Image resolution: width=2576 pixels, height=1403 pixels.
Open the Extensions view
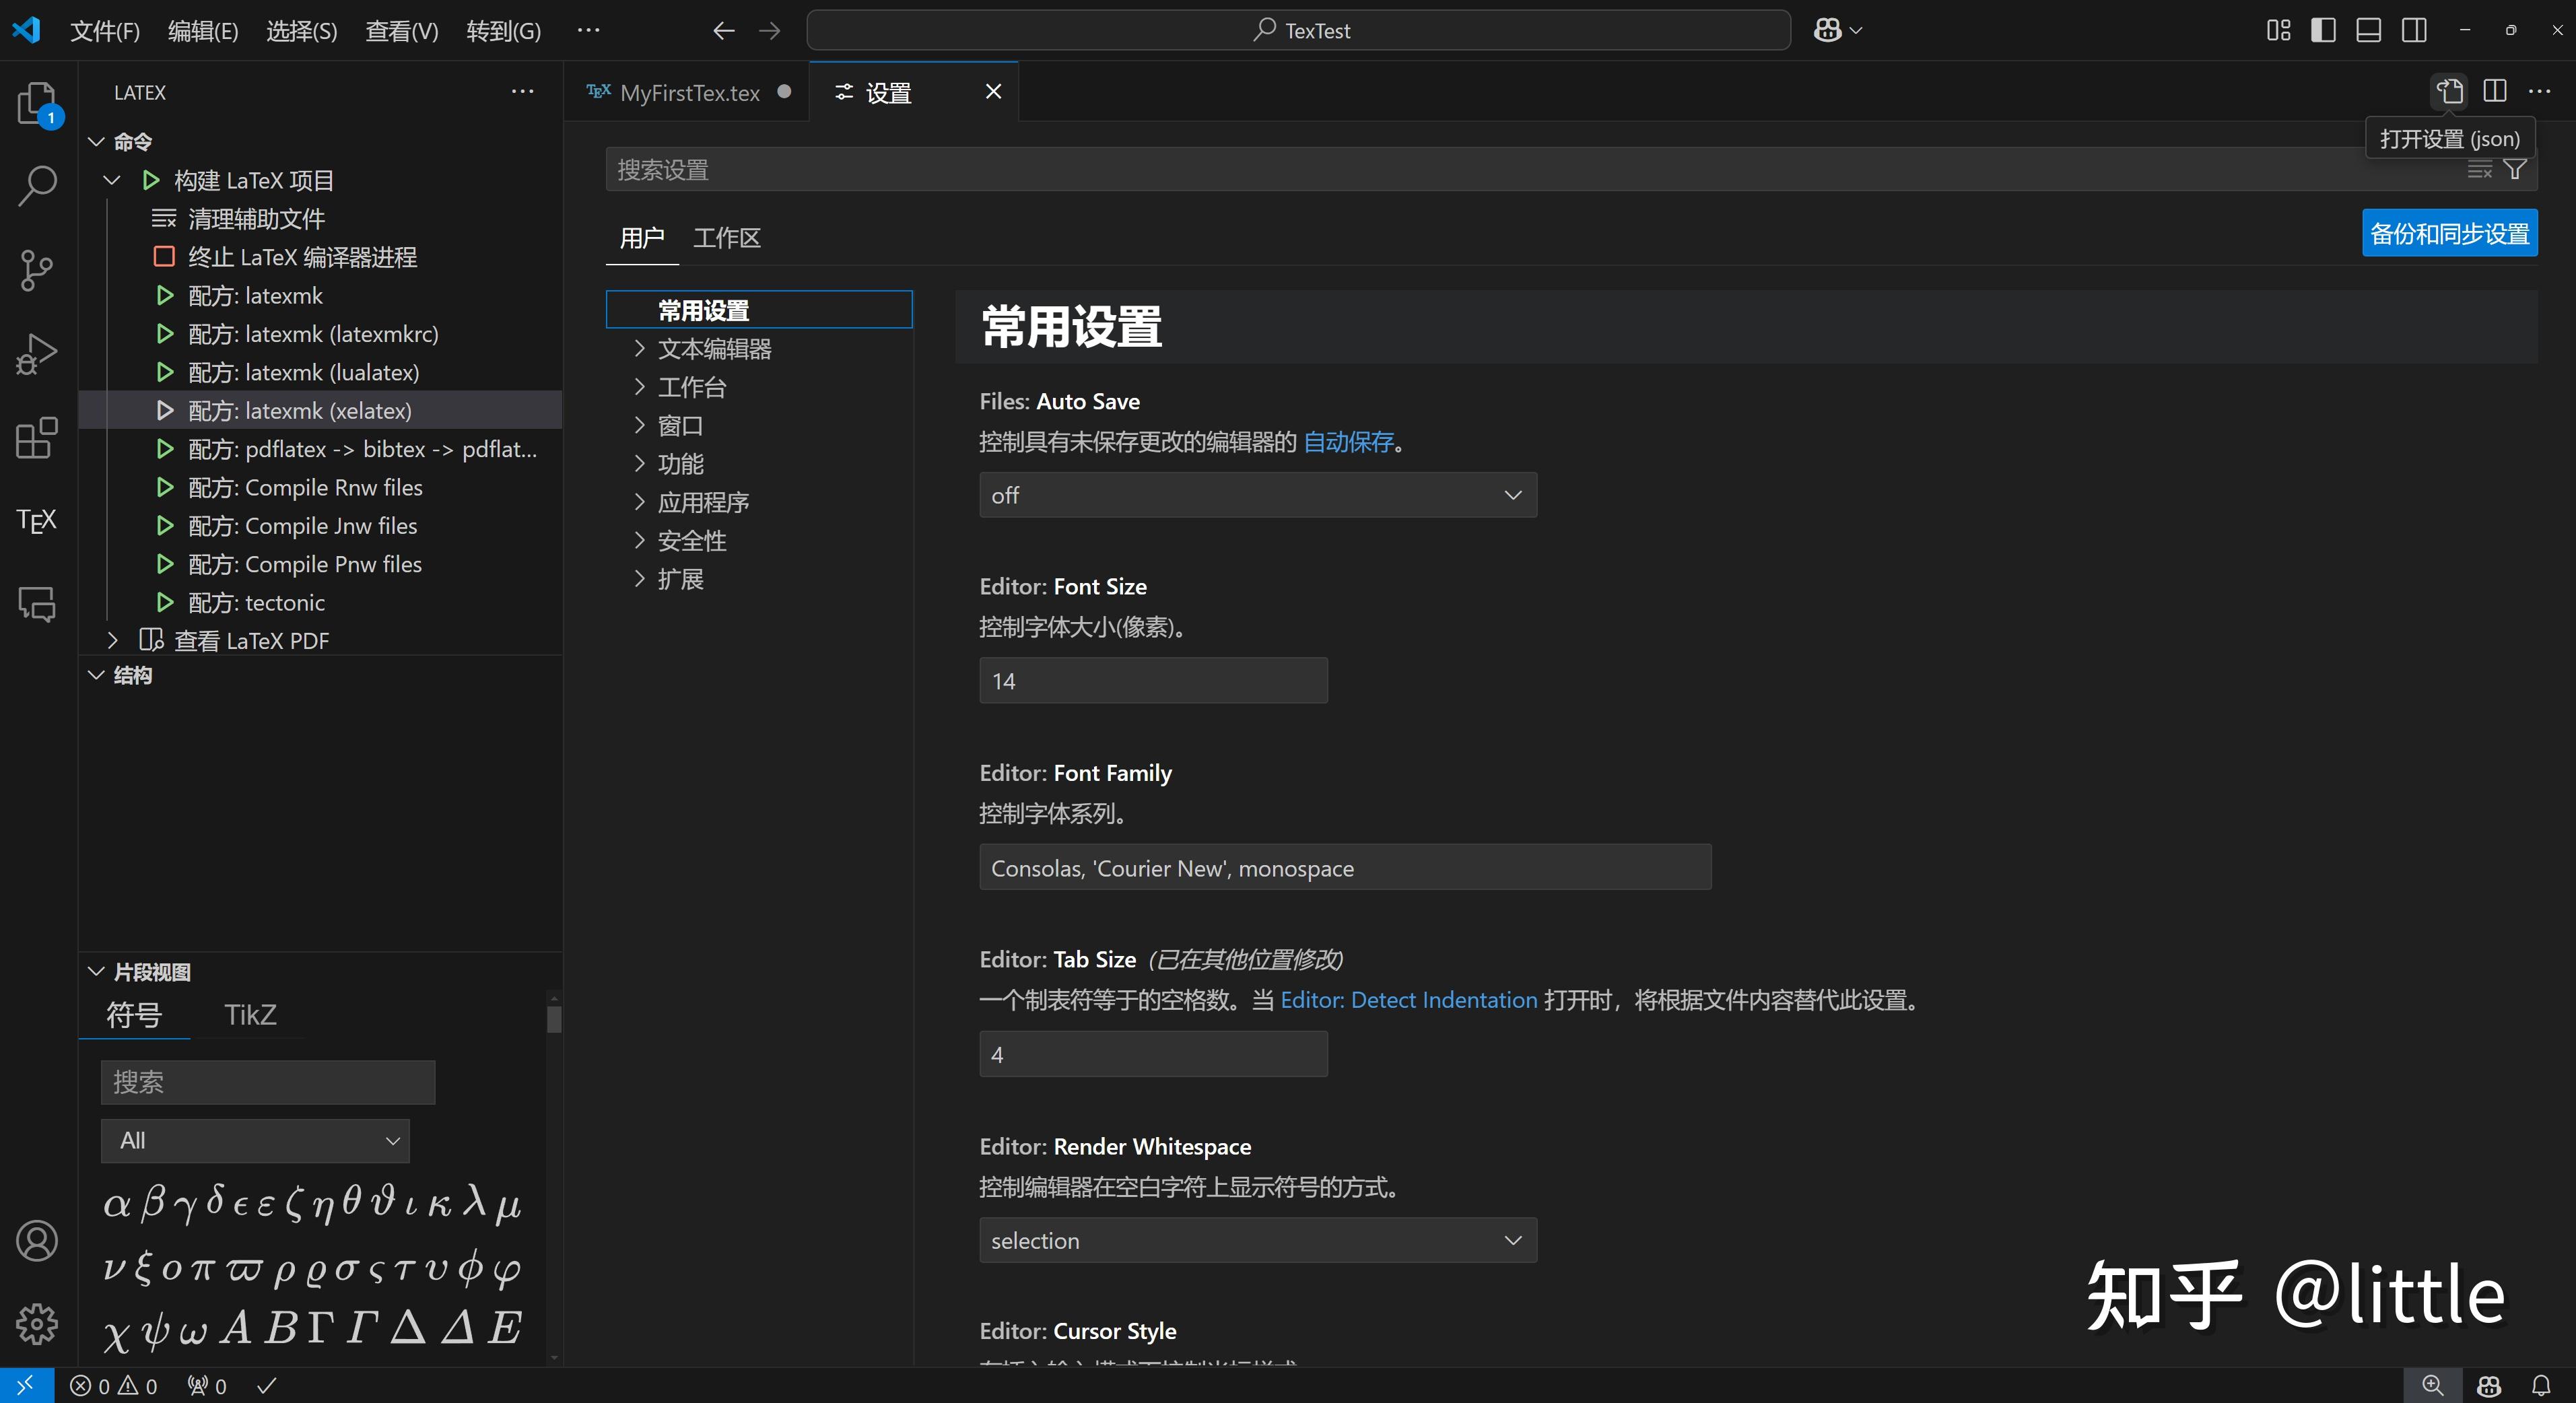tap(36, 438)
